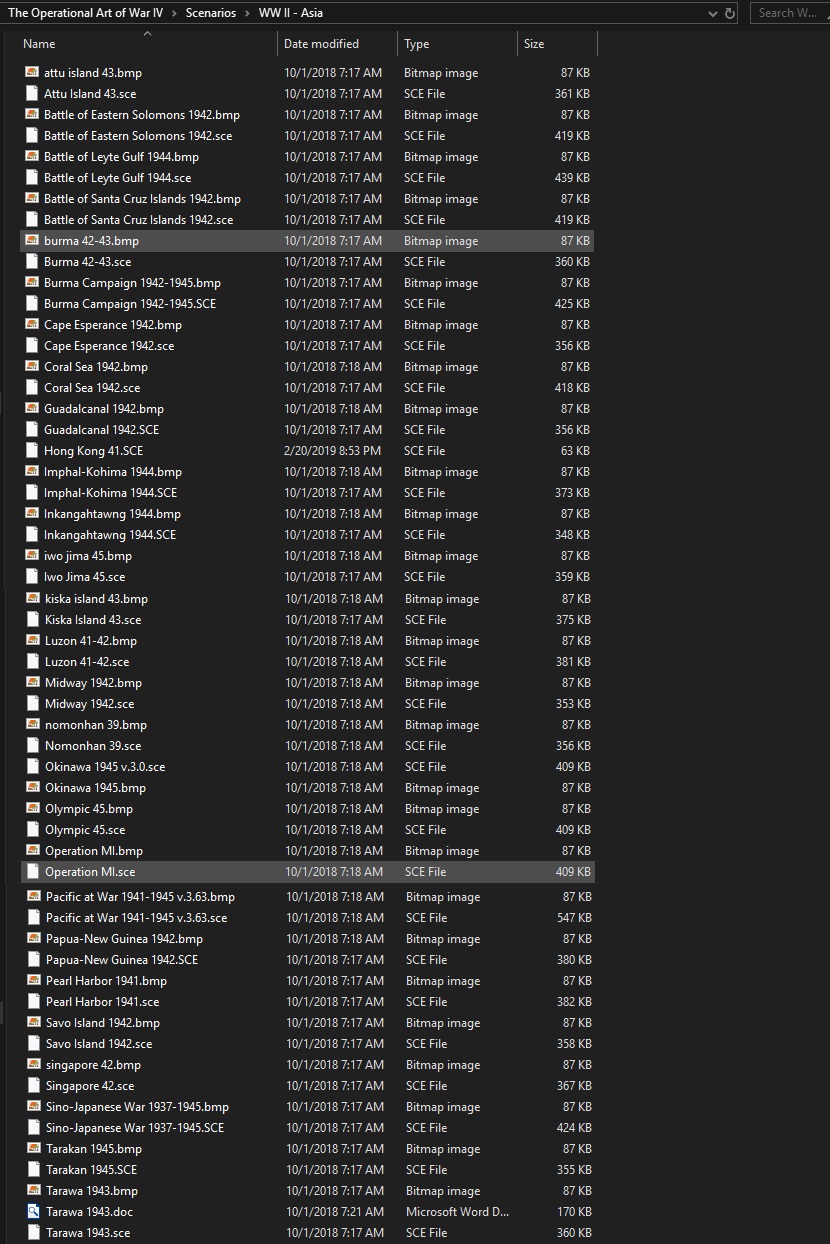Click the refresh button in address bar

(730, 13)
